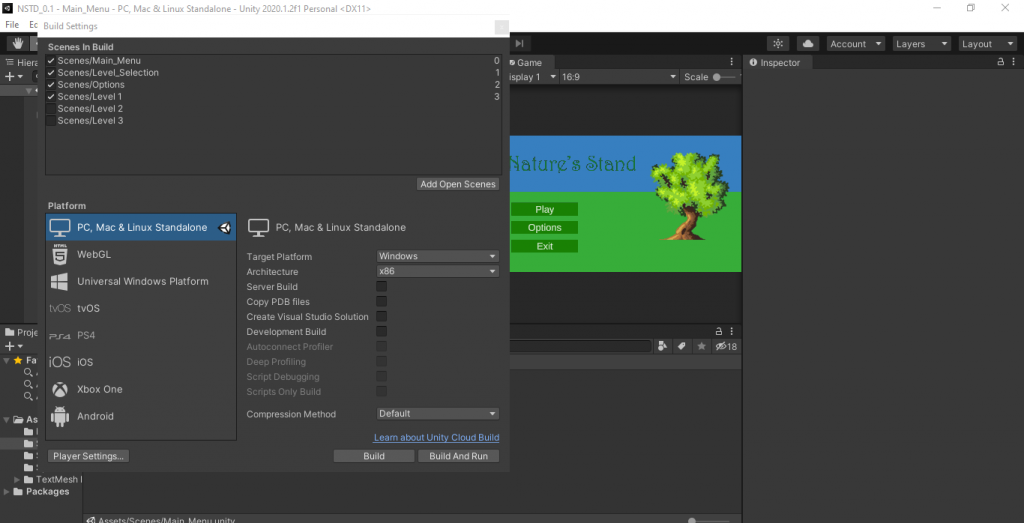Image resolution: width=1024 pixels, height=523 pixels.
Task: Select the Hand tool in toolbar
Action: (x=17, y=44)
